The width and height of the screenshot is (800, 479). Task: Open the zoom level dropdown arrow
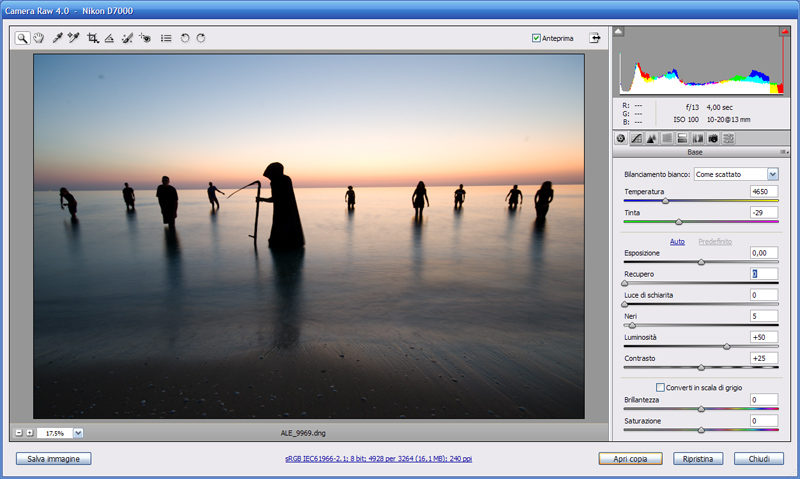78,433
